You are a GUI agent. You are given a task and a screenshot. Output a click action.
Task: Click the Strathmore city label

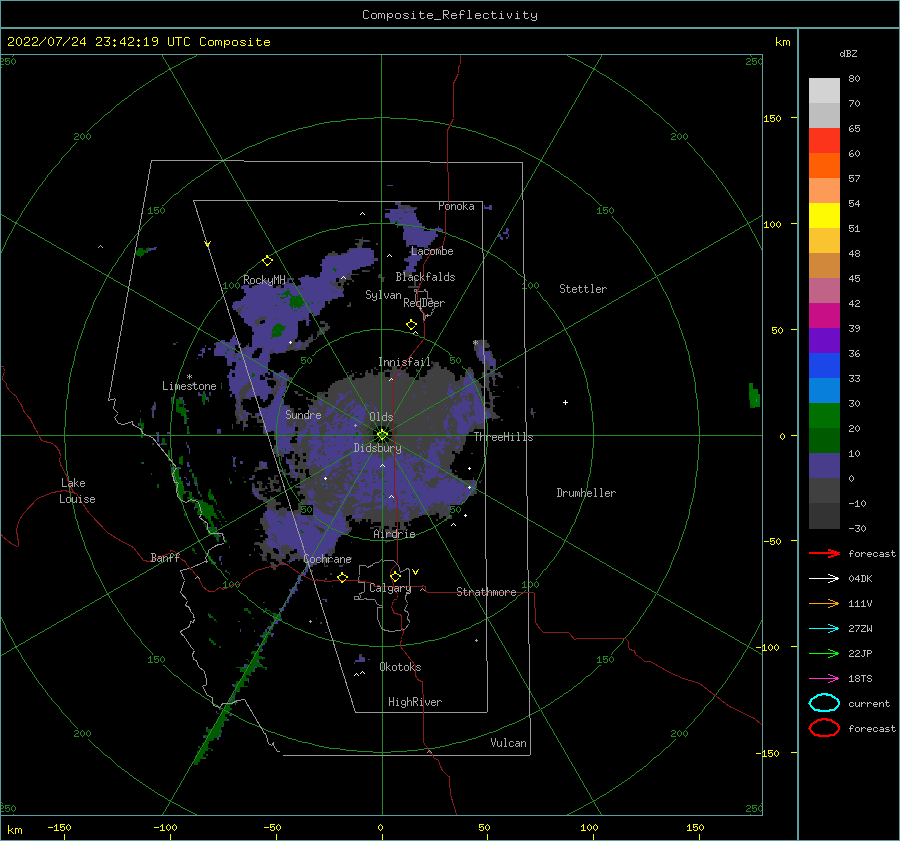coord(486,592)
